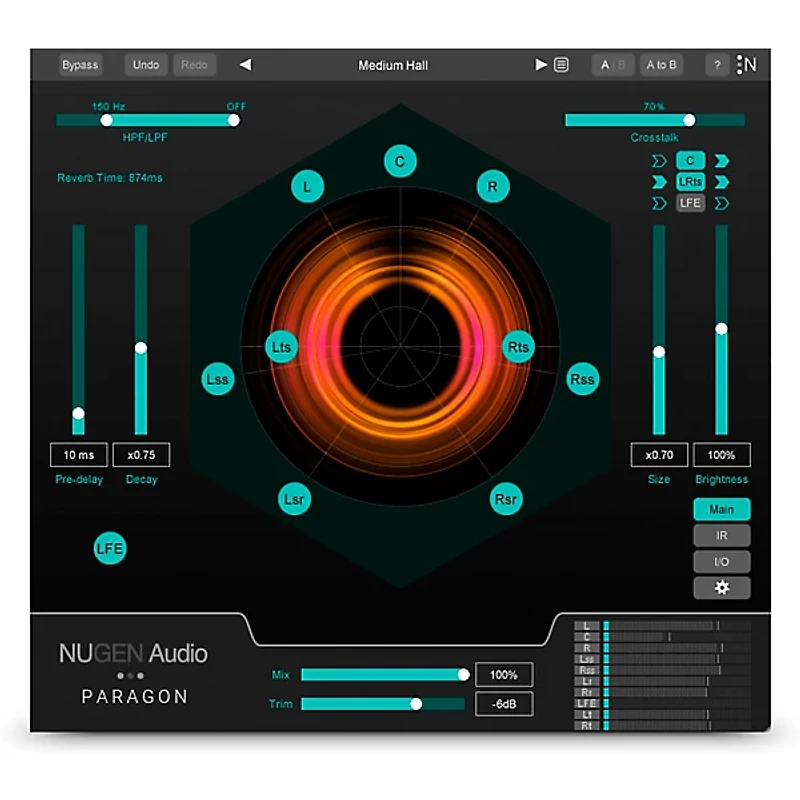This screenshot has height=800, width=800.
Task: Switch the A/B comparison toggle
Action: coord(612,64)
